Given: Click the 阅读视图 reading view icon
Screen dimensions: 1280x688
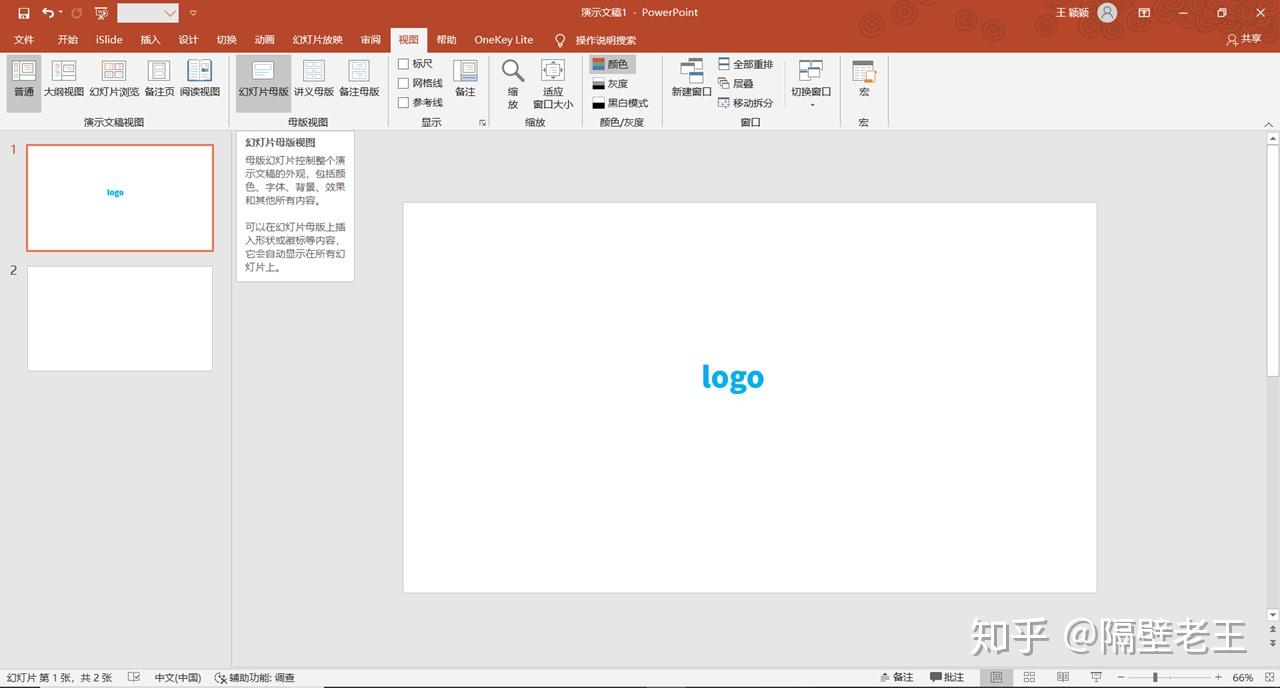Looking at the screenshot, I should (x=200, y=80).
